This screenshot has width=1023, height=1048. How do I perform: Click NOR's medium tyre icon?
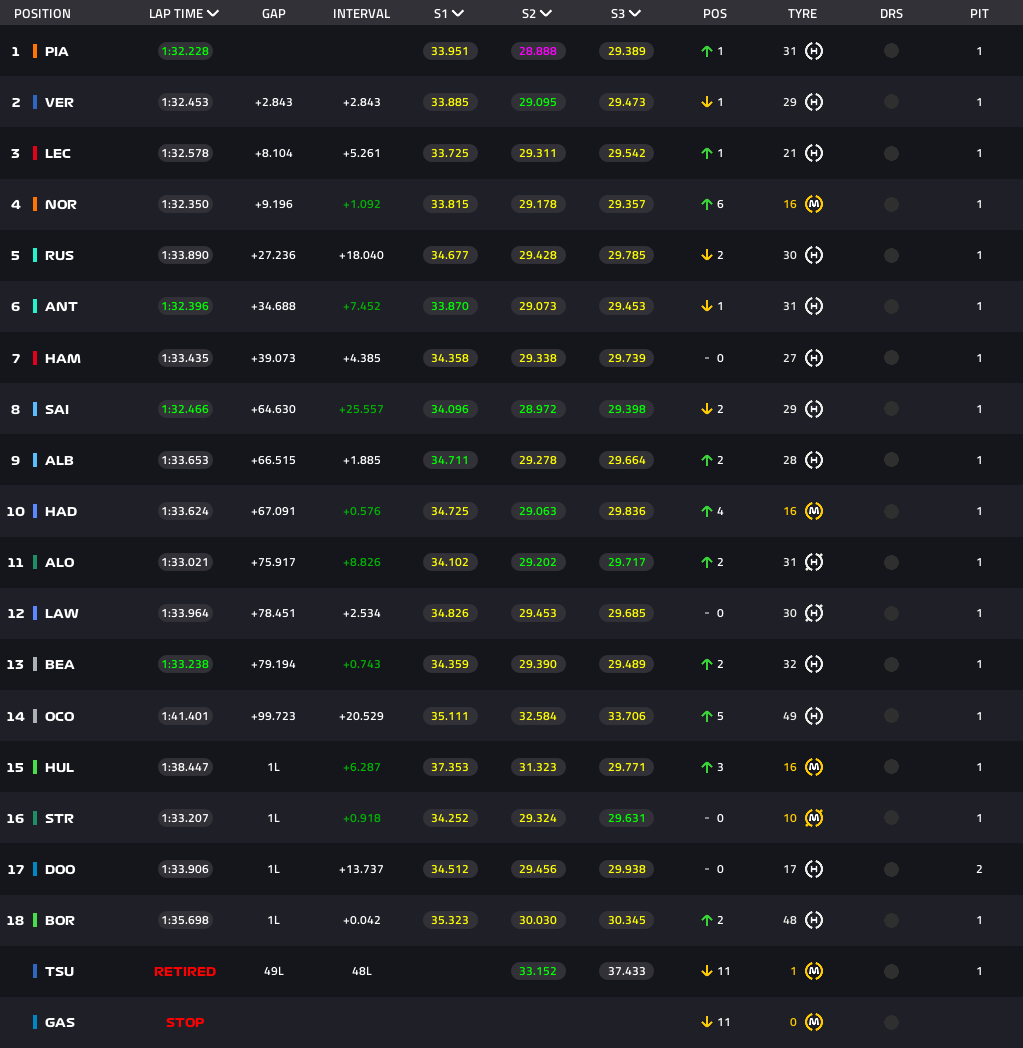click(813, 204)
